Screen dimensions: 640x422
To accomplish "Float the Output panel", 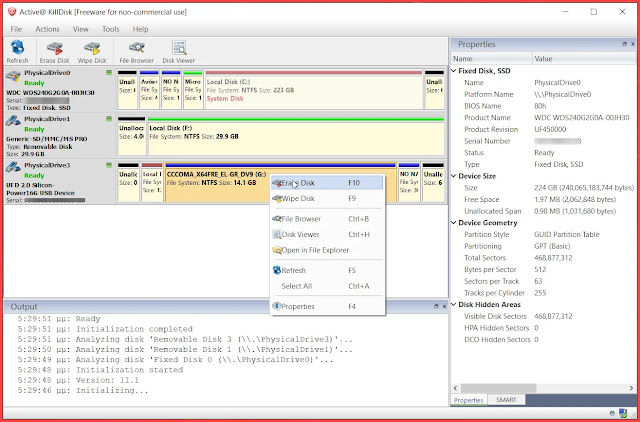I will point(436,307).
